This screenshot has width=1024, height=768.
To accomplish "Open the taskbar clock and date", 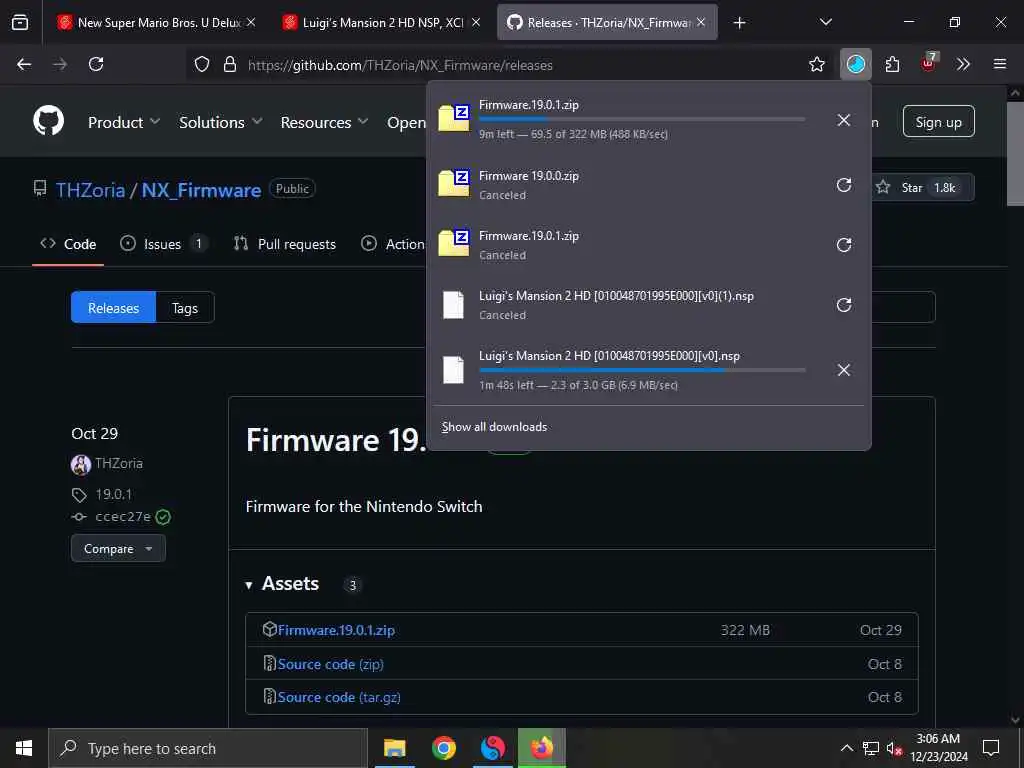I will coord(938,748).
